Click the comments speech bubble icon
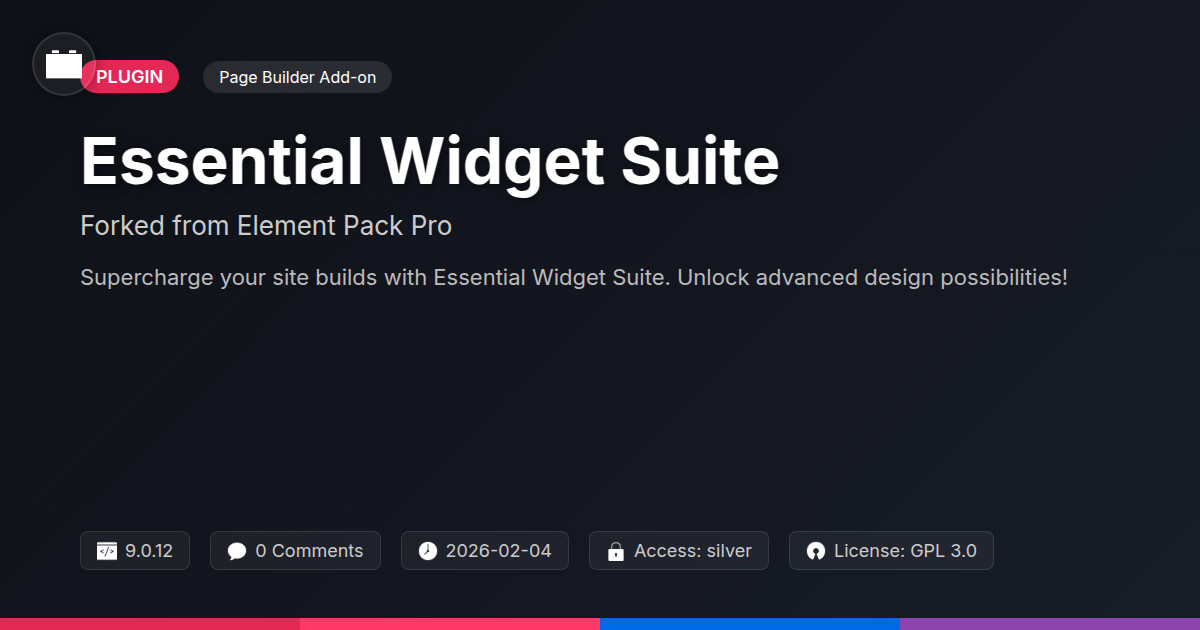 point(237,551)
